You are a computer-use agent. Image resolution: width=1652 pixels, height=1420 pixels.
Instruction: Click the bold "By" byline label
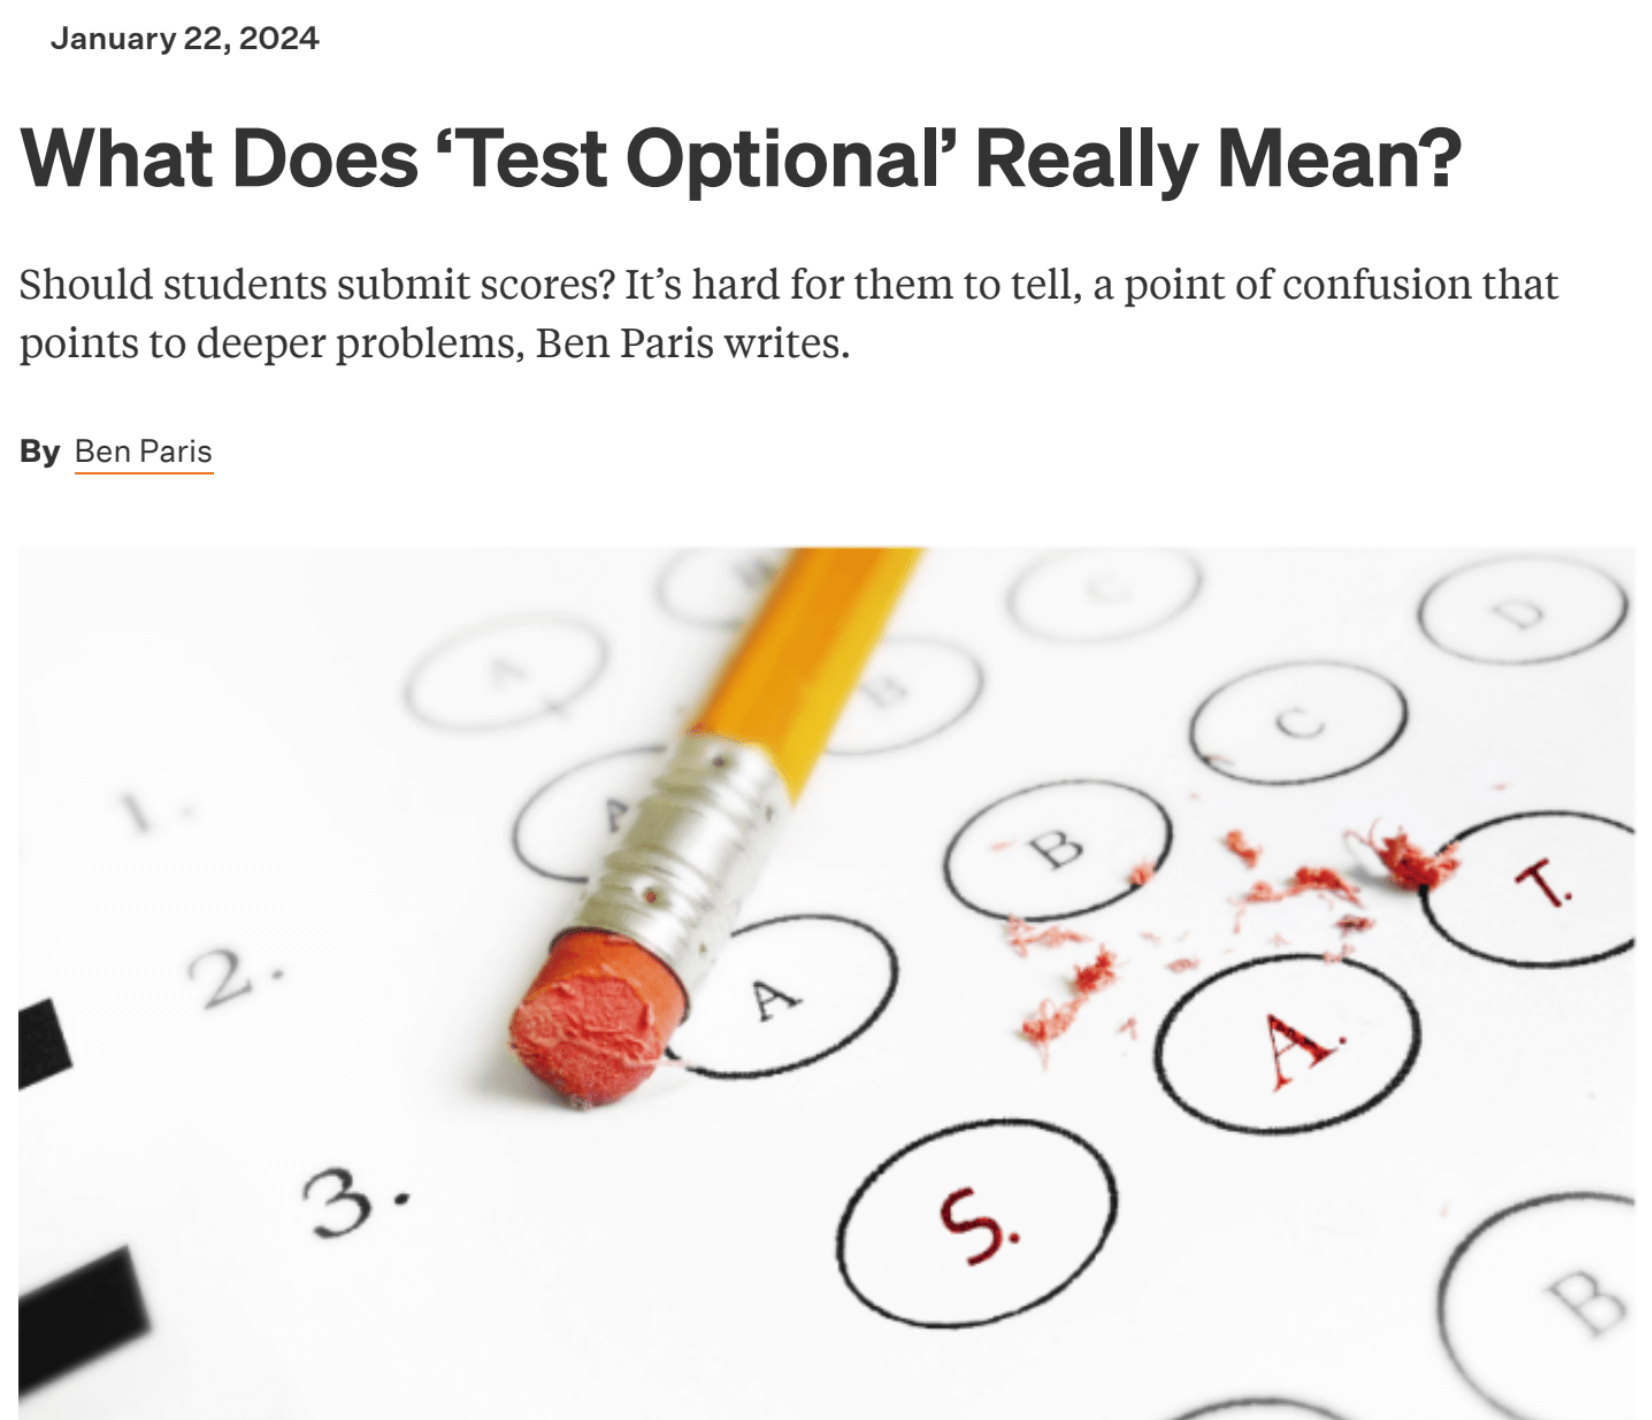click(x=40, y=451)
